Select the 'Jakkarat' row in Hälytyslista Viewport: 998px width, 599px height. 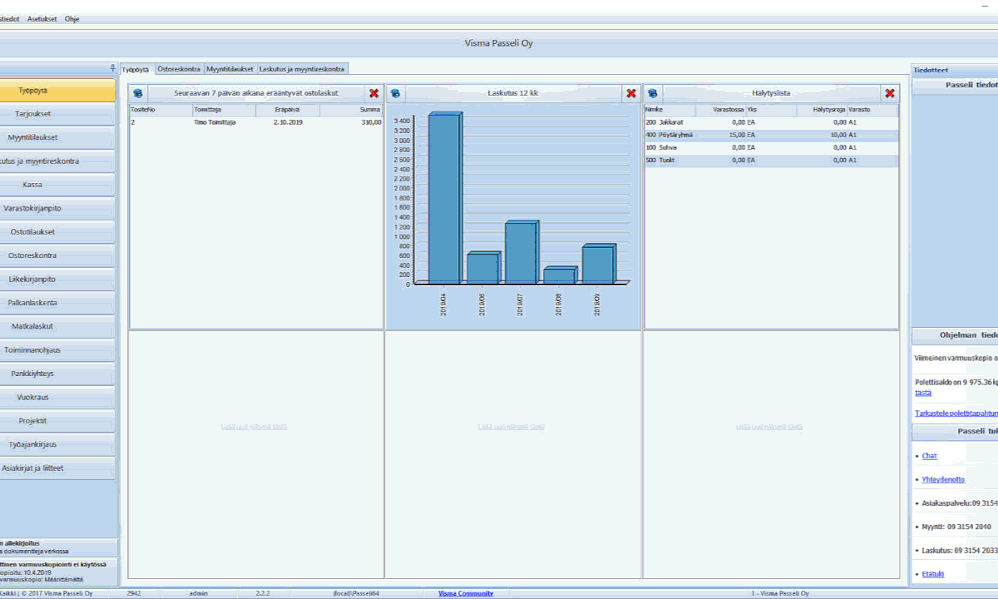coord(771,122)
